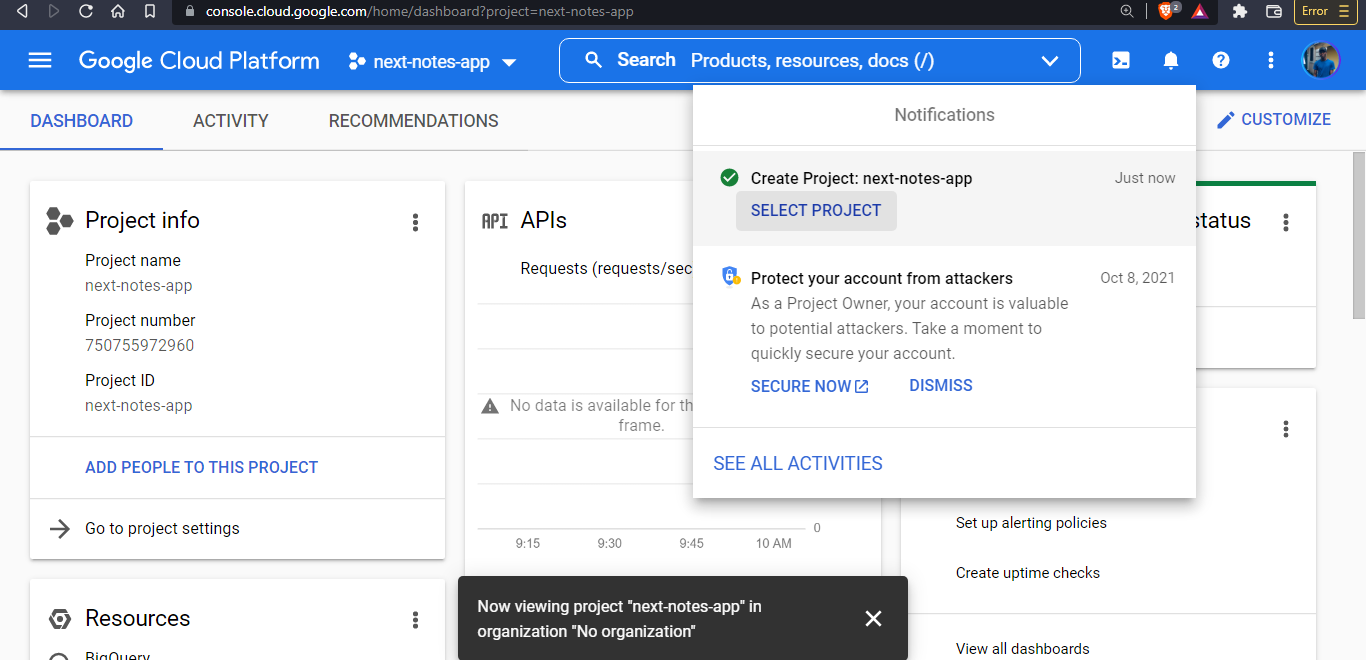Screen dimensions: 1366x660
Task: Click the search magnifier icon
Action: [x=594, y=60]
